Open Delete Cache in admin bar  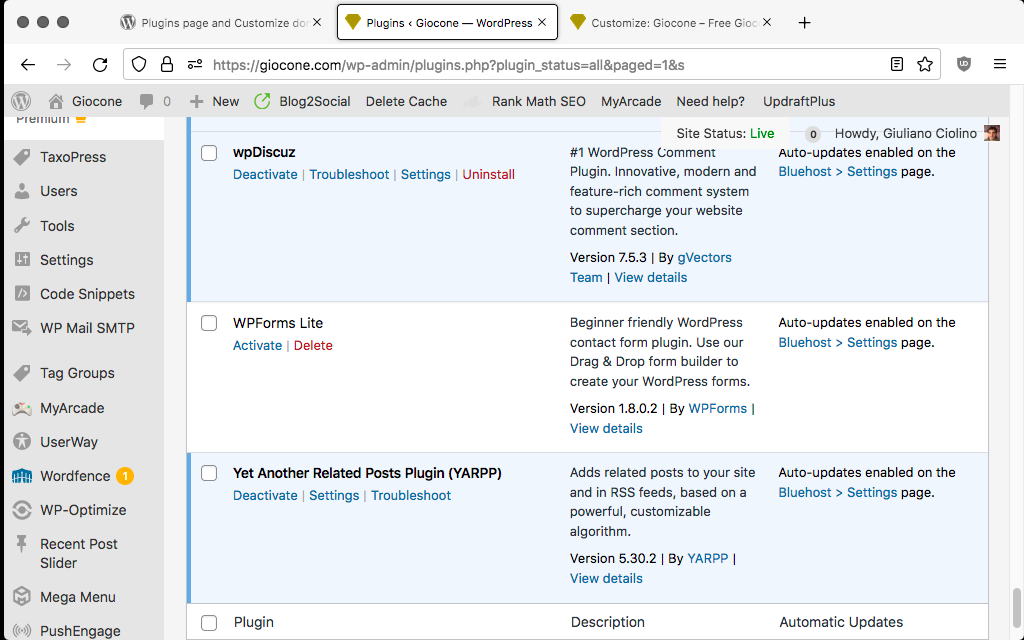click(406, 101)
